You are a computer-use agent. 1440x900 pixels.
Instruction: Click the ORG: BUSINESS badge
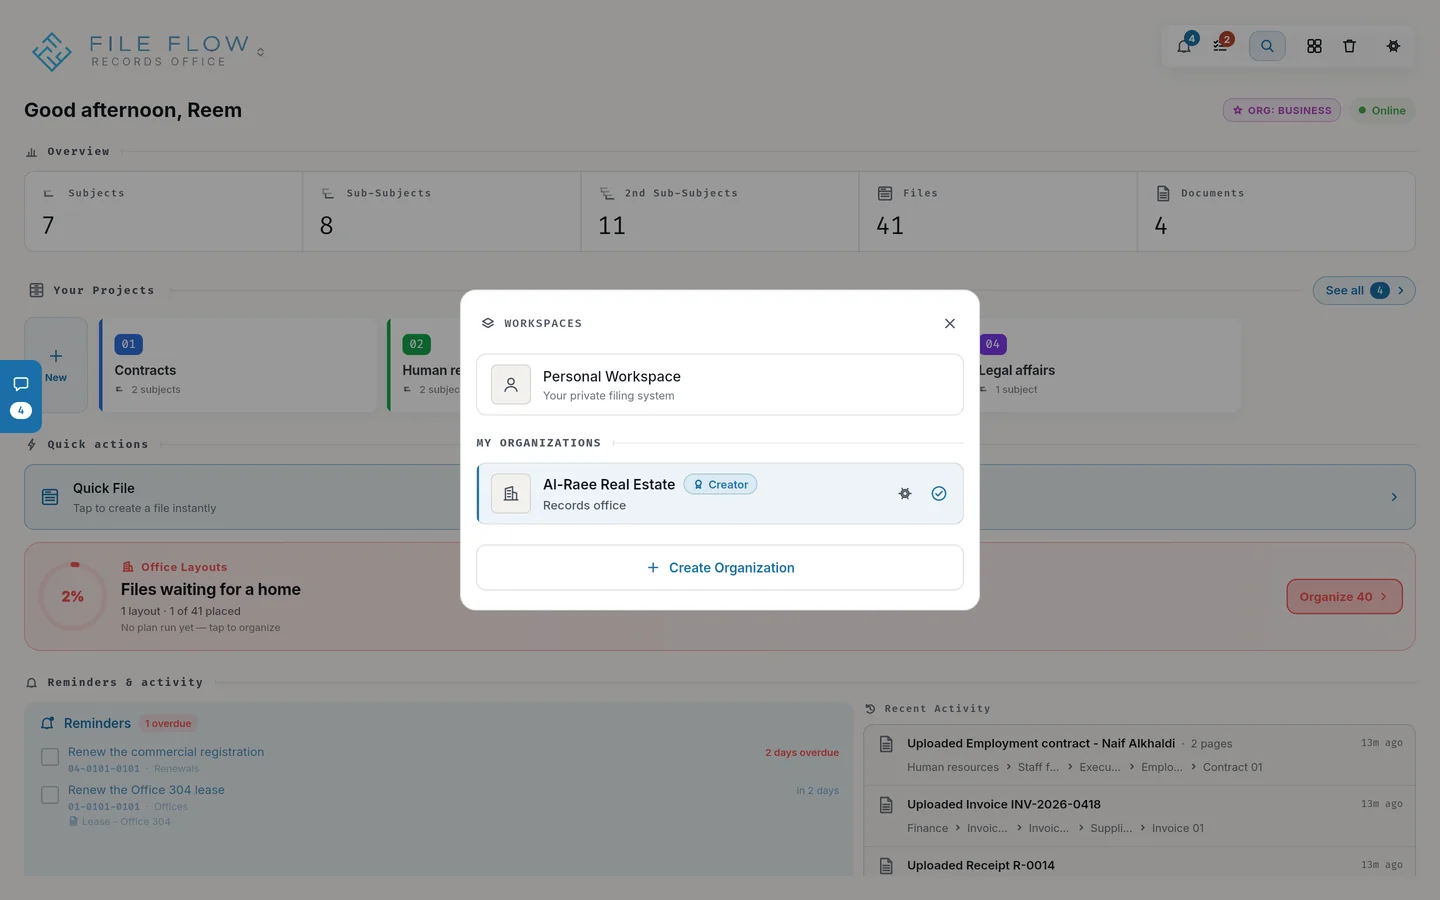[1282, 110]
